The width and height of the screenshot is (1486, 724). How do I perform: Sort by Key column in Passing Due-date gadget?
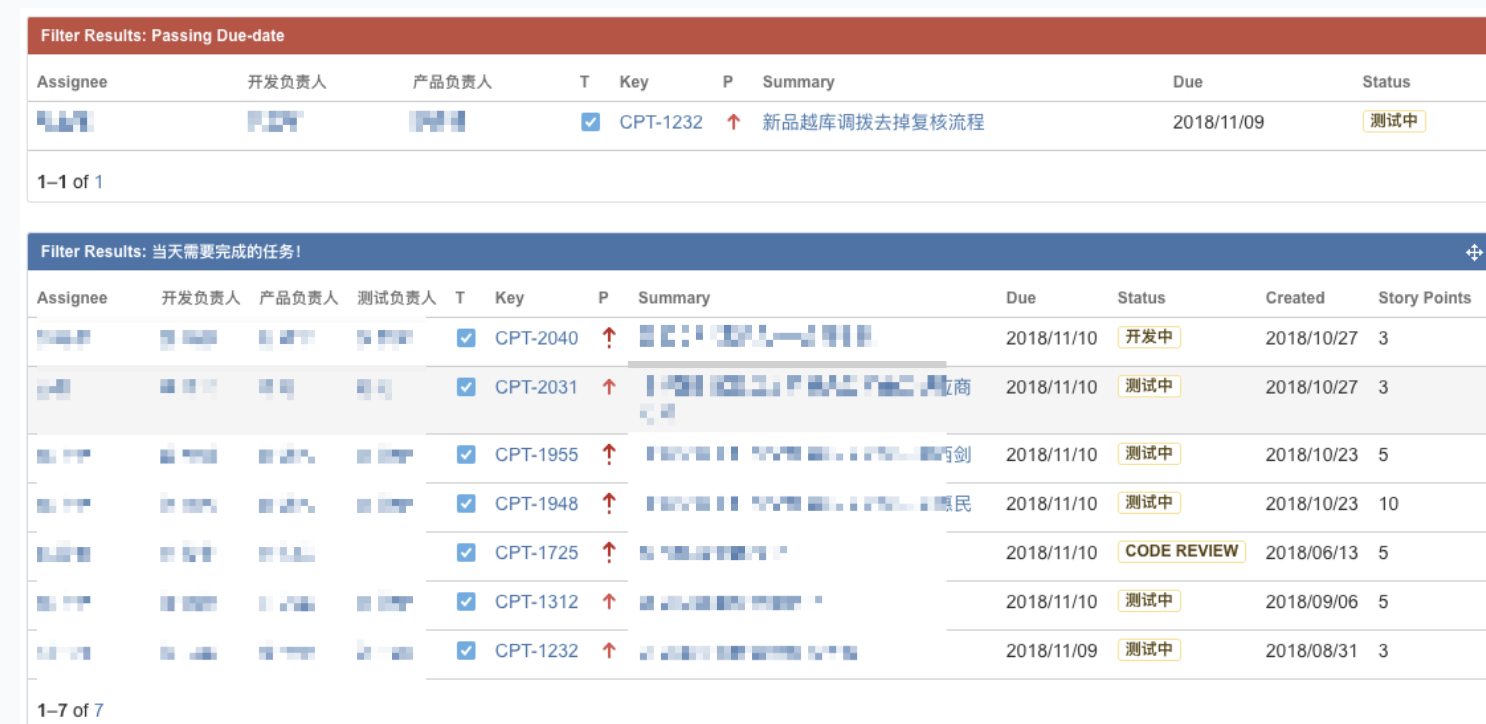[x=634, y=82]
